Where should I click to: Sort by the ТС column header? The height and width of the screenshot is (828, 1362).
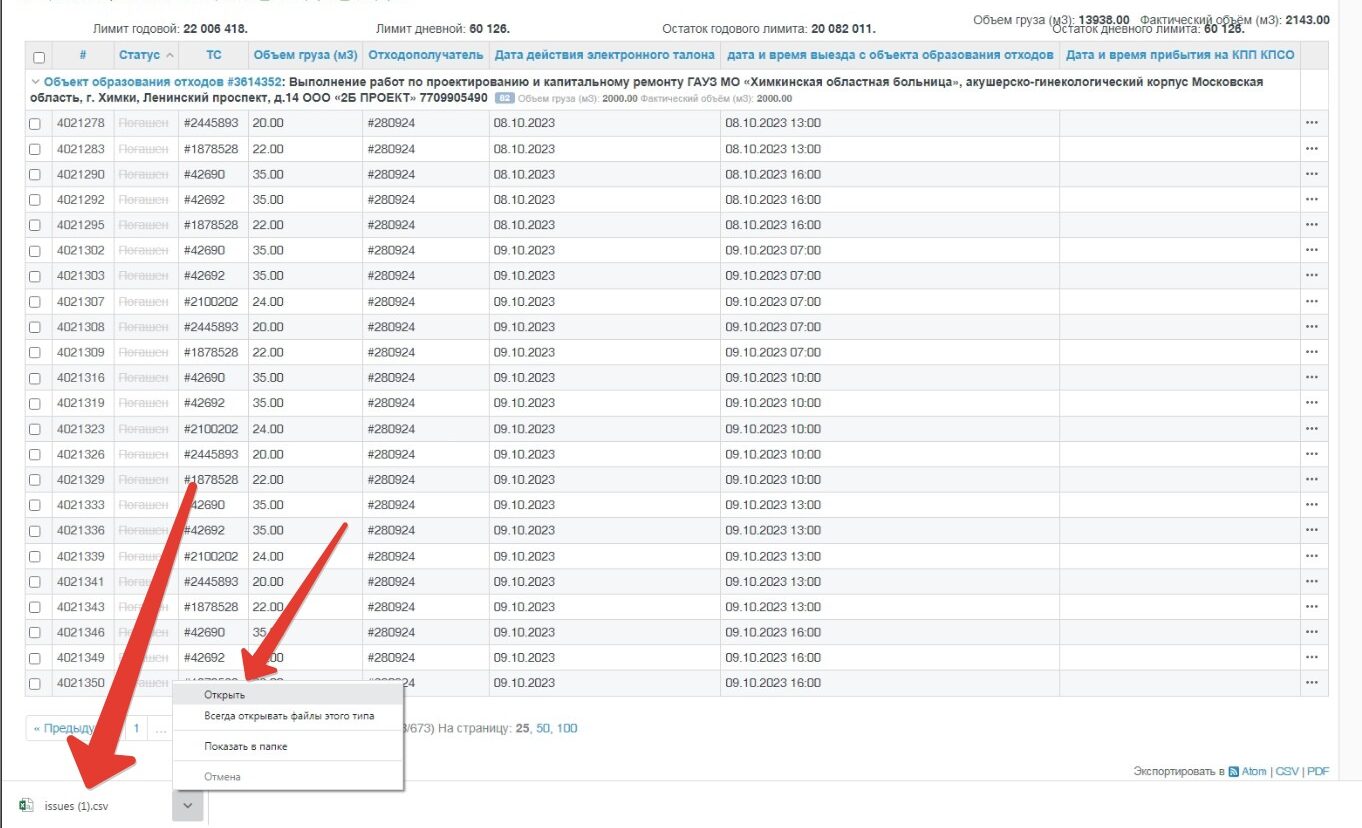coord(214,55)
